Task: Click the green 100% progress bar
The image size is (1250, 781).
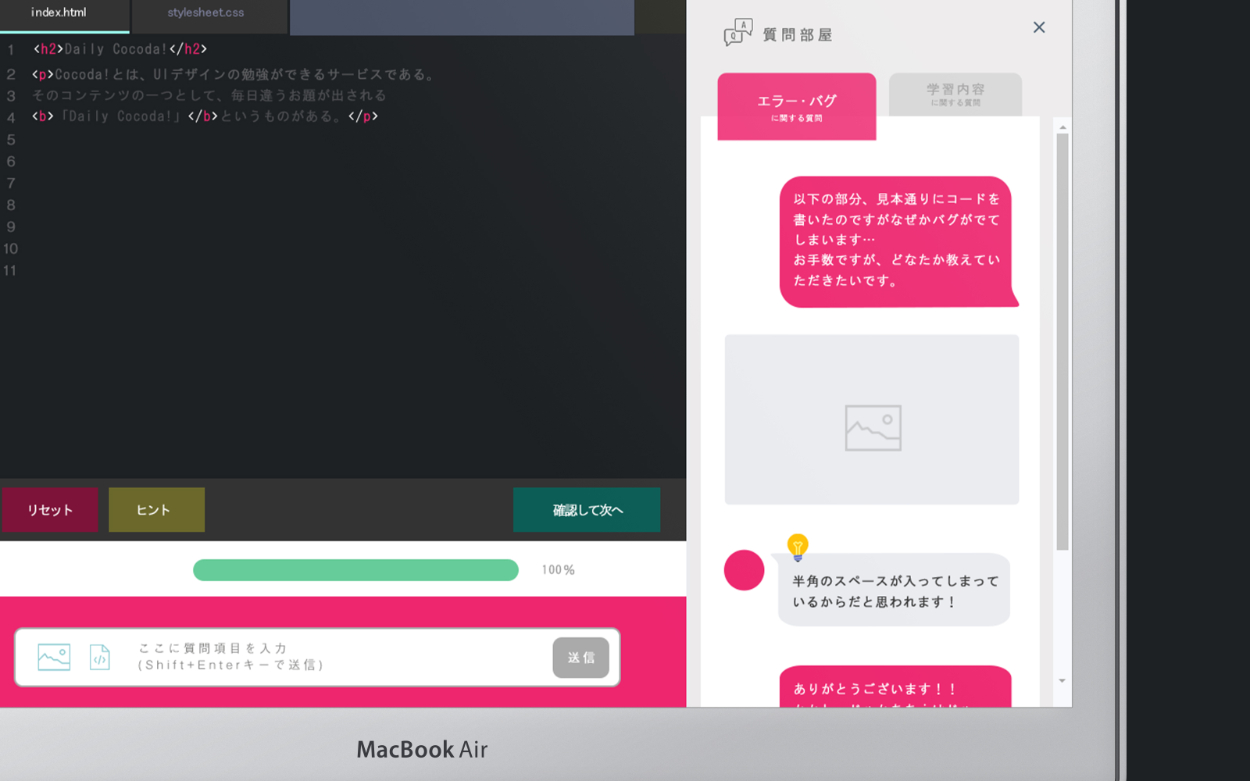Action: pyautogui.click(x=356, y=570)
